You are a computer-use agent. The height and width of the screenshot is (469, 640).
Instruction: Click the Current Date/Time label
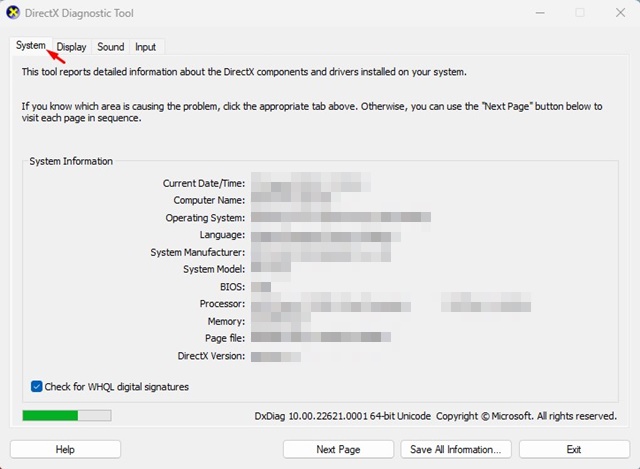[204, 183]
